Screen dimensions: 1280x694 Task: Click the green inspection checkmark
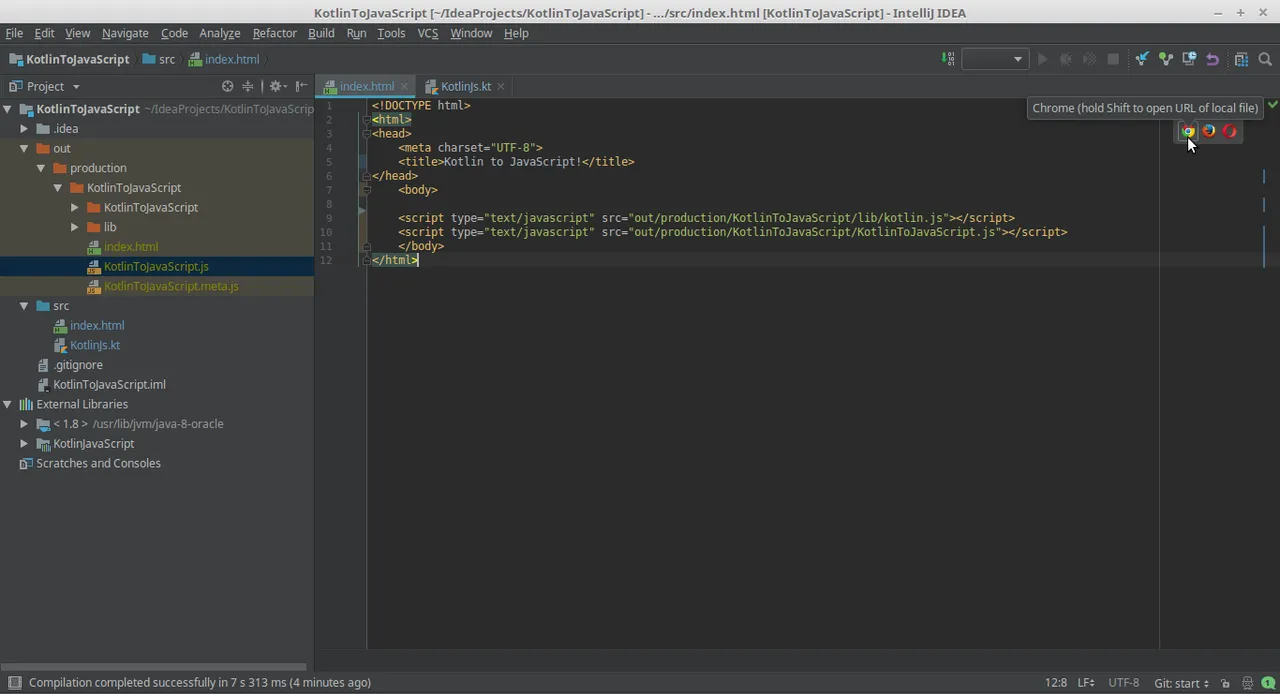1272,104
